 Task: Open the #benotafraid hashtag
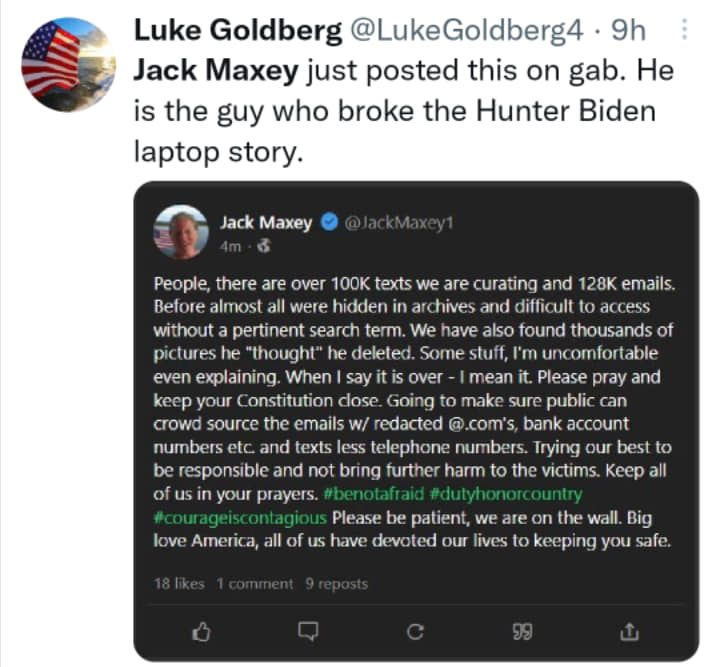[x=367, y=496]
